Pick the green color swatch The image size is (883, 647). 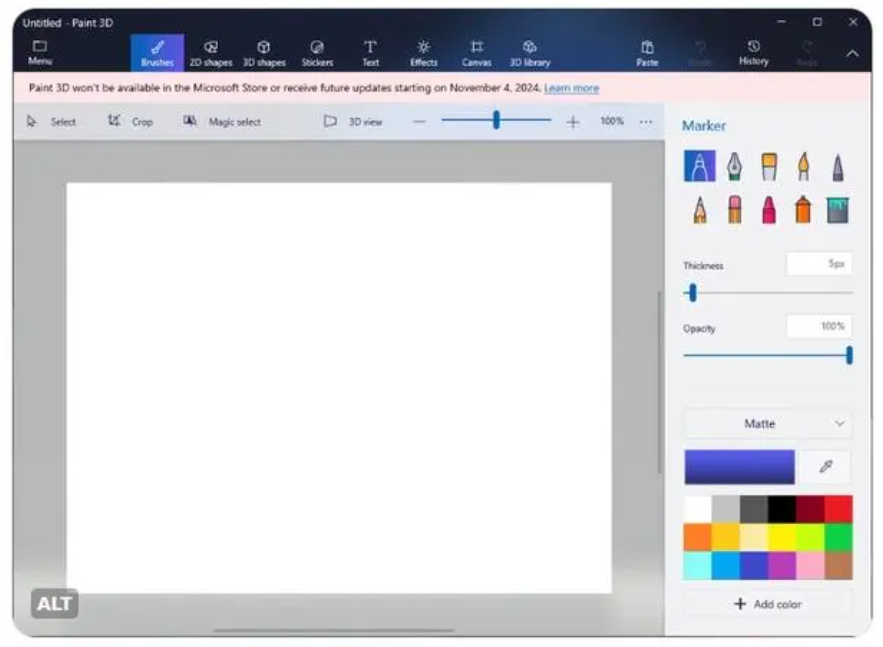click(x=839, y=537)
